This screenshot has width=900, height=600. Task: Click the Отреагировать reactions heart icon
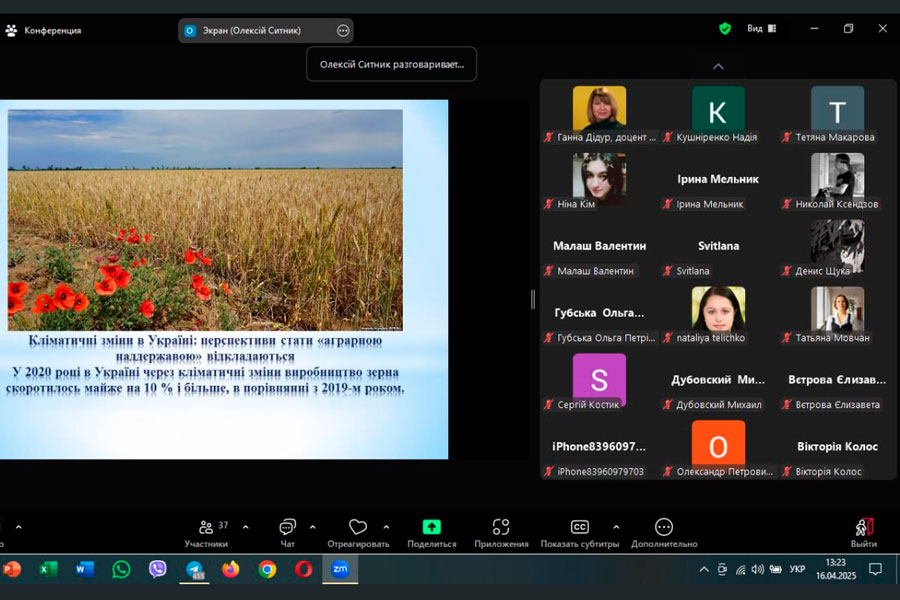pos(358,528)
